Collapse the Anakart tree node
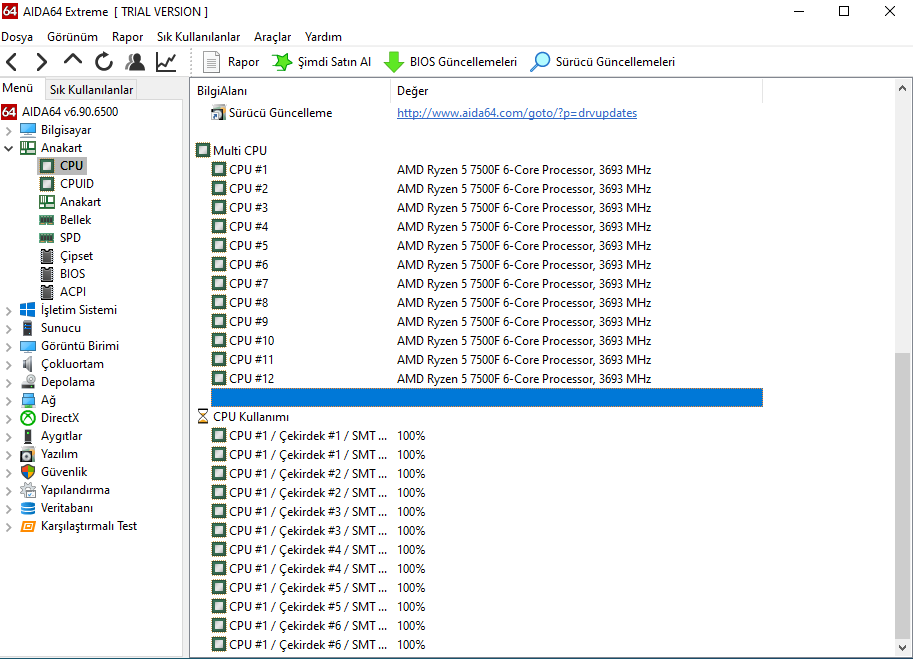913x659 pixels. point(8,148)
